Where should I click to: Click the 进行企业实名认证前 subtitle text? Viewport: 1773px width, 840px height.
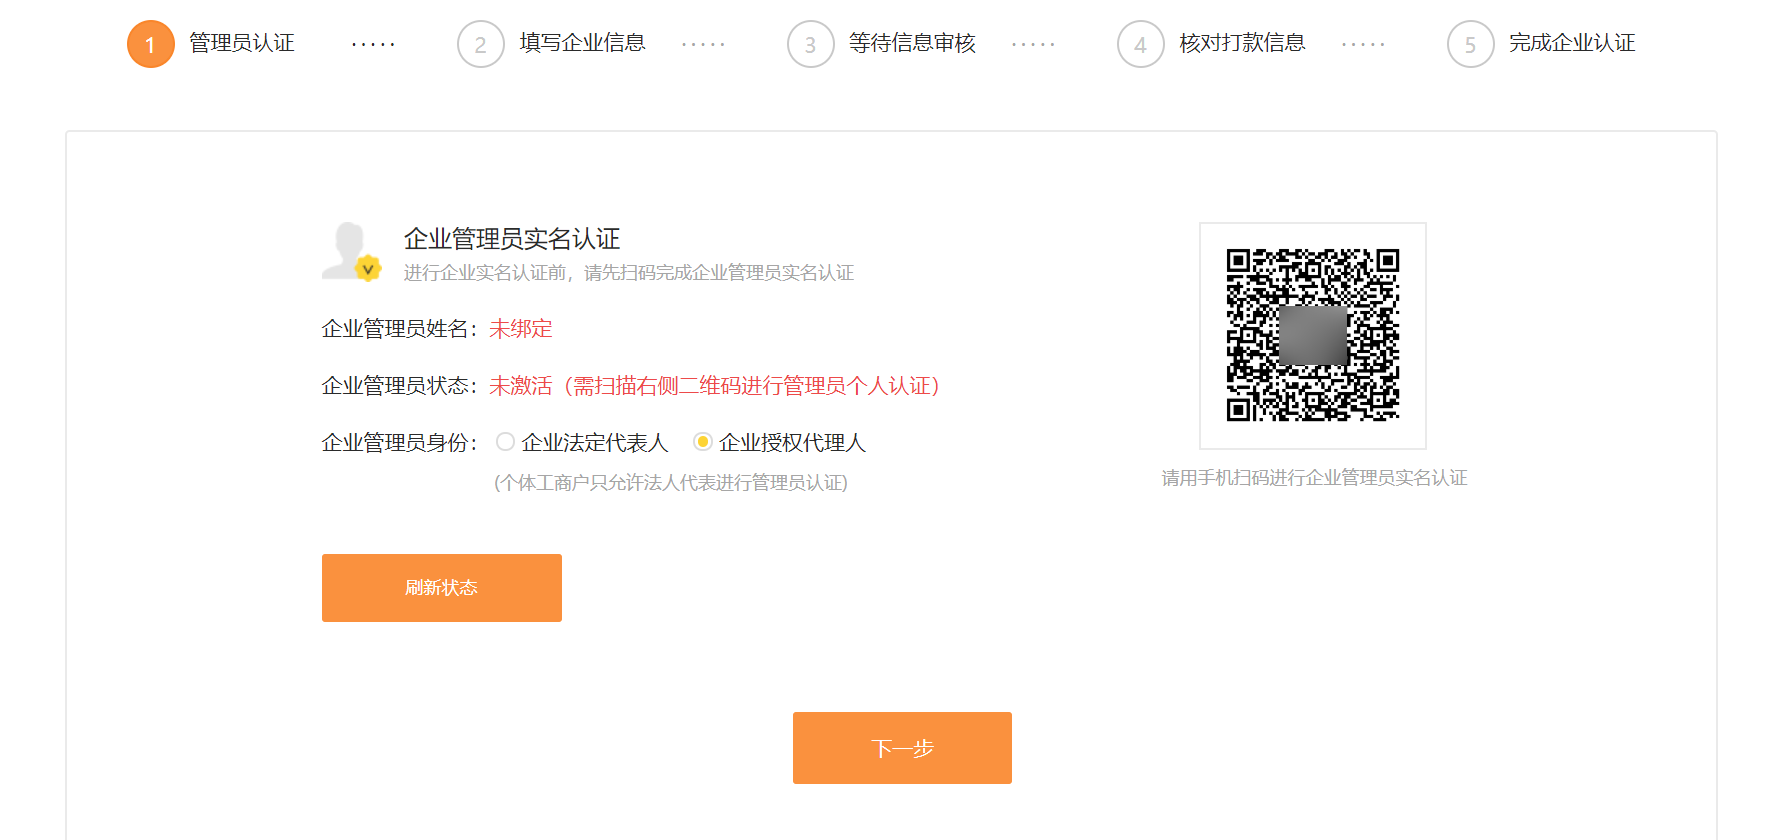[x=629, y=273]
